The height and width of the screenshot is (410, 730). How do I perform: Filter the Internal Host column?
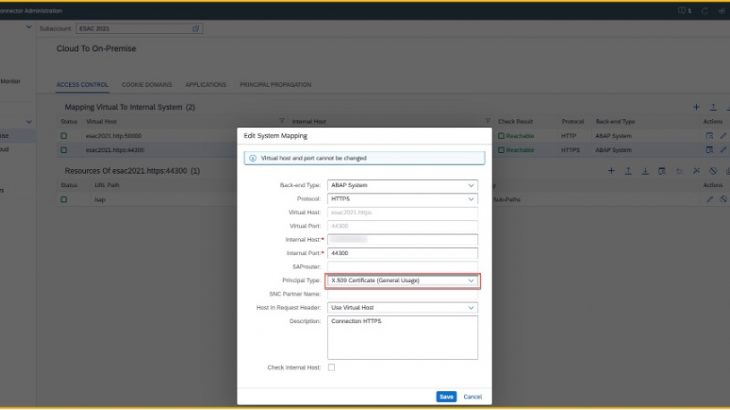[487, 121]
